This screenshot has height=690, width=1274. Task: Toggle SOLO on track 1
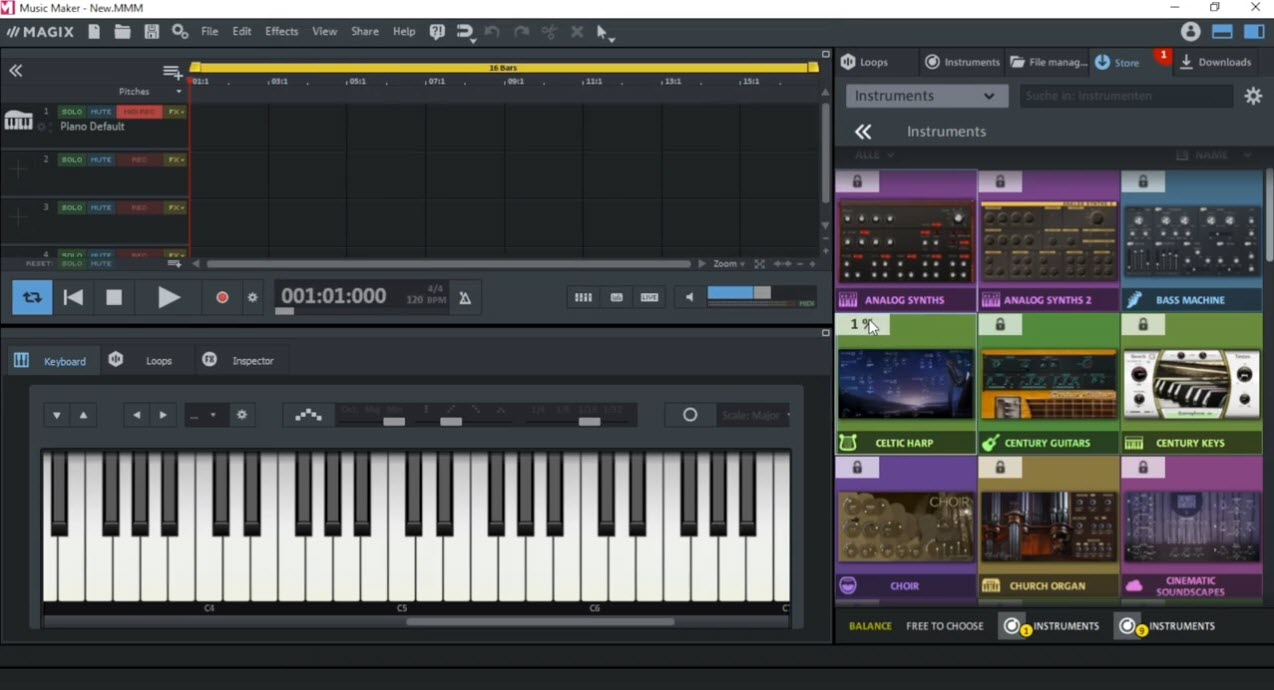pyautogui.click(x=71, y=112)
